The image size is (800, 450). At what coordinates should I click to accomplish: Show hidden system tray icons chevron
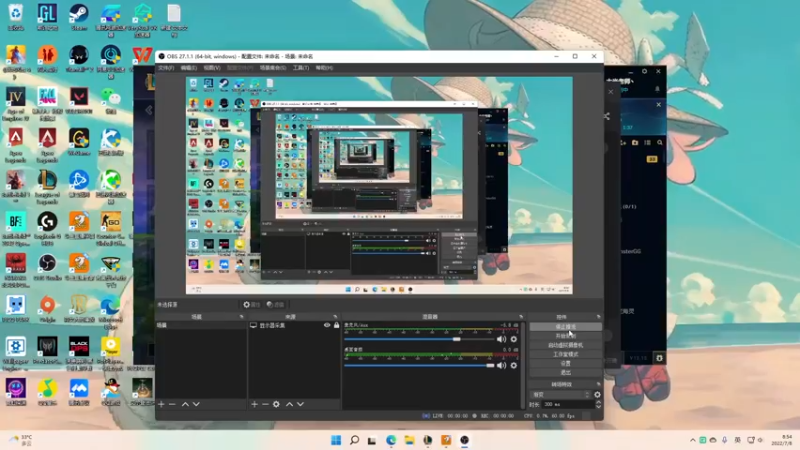tap(692, 440)
